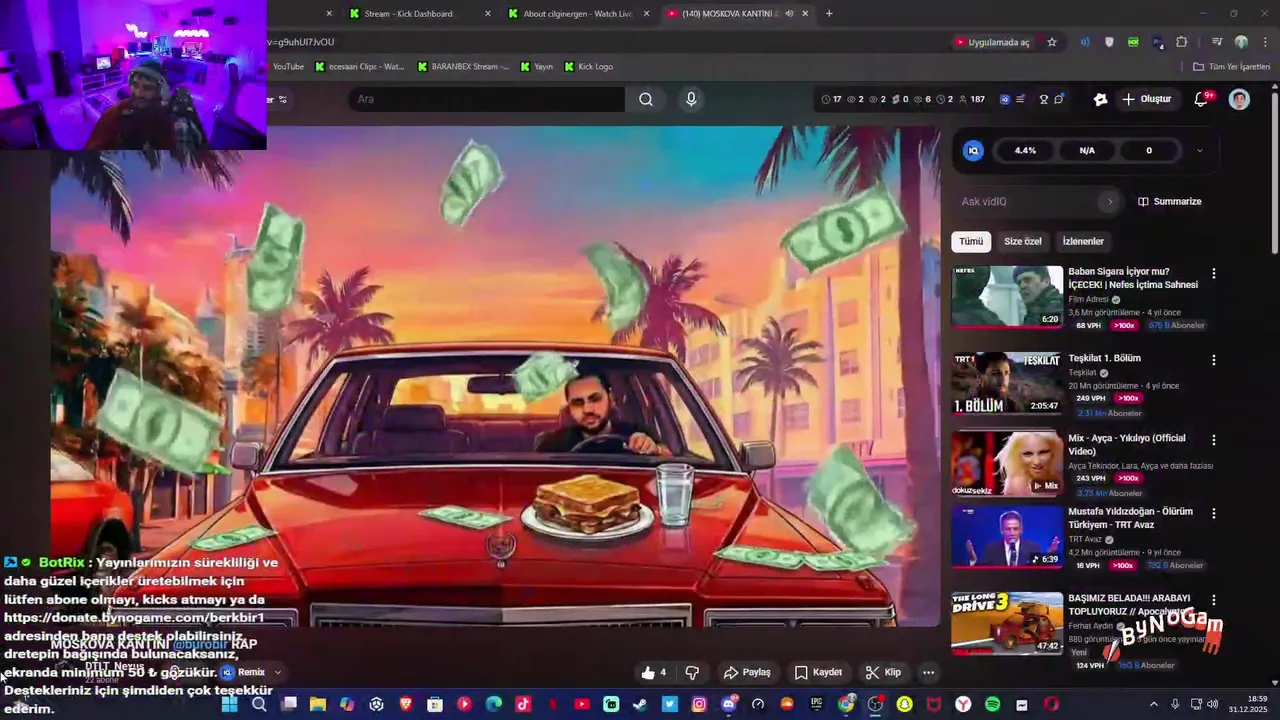The image size is (1280, 720).
Task: Open options menu for Teşkilat 1. Bölüm
Action: [1214, 360]
